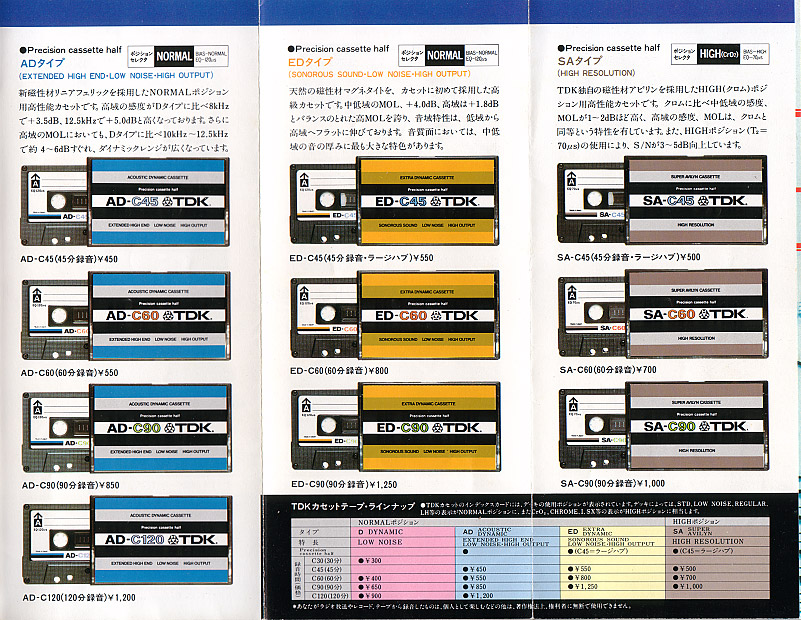The image size is (801, 620).
Task: Click the HIGH (CrO2) position badge
Action: pos(719,54)
